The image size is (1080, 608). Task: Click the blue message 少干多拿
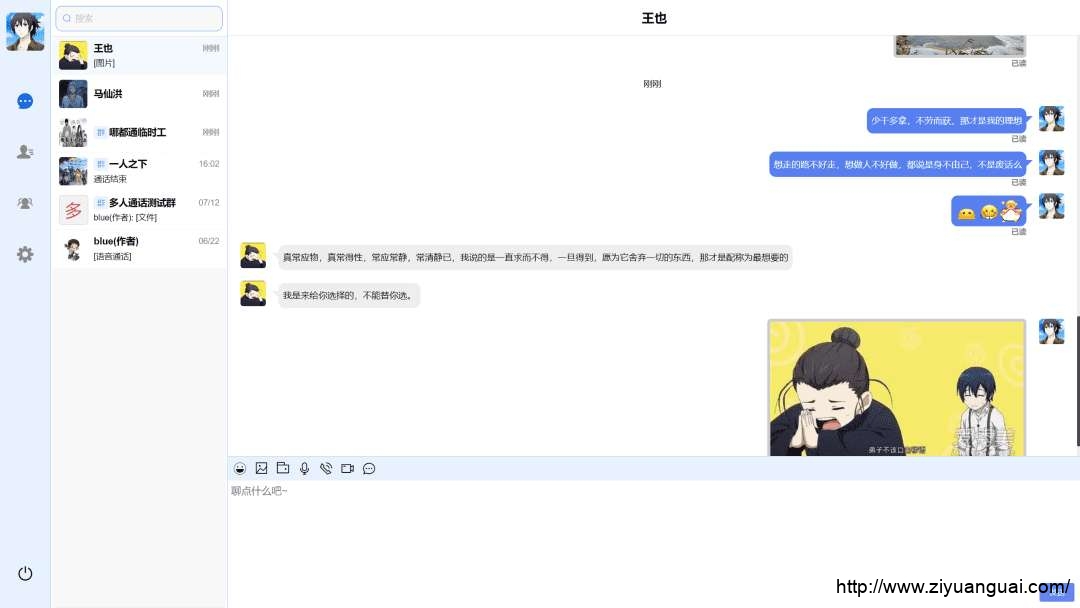click(x=946, y=120)
